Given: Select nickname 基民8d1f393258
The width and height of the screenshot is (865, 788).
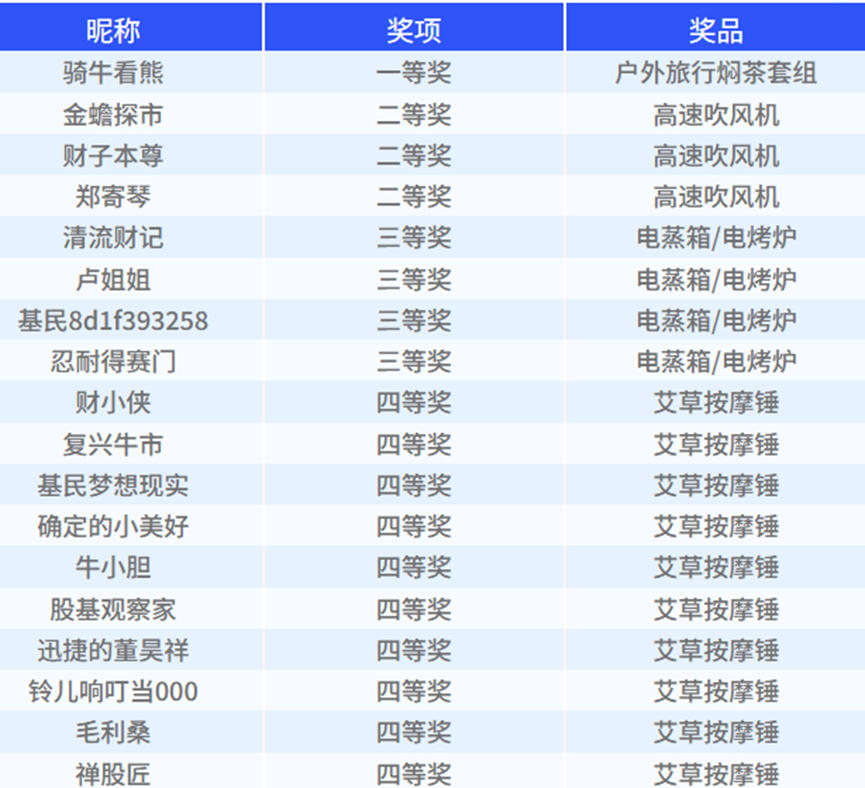Looking at the screenshot, I should 113,321.
